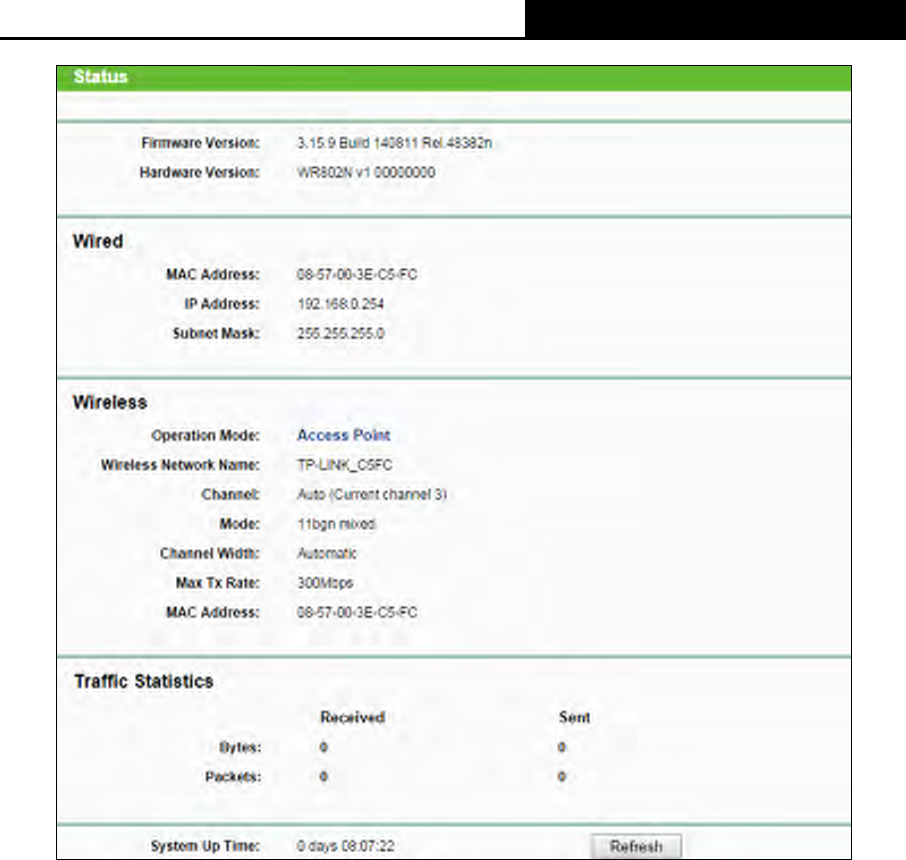
Task: Select the Wired MAC Address value
Action: pos(357,275)
